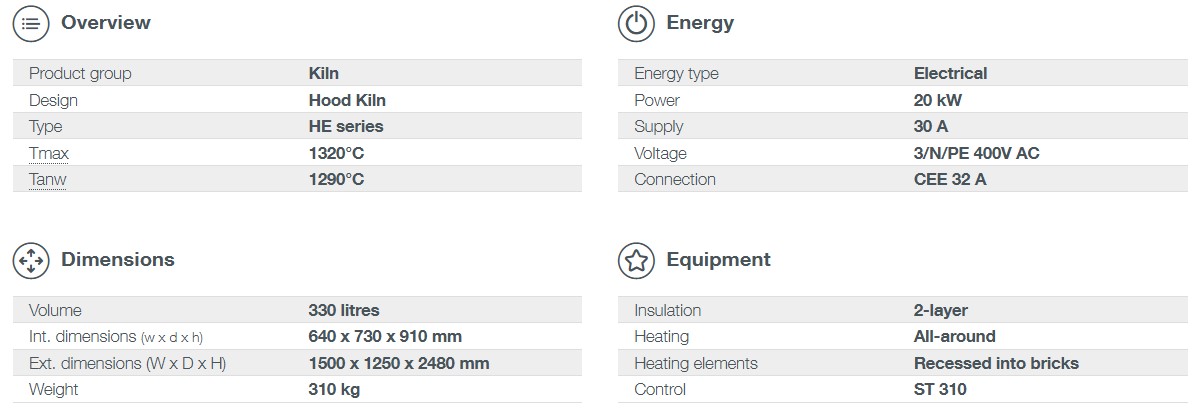Screen dimensions: 1196x415
Task: Select the Dimensions section heading
Action: coord(117,259)
